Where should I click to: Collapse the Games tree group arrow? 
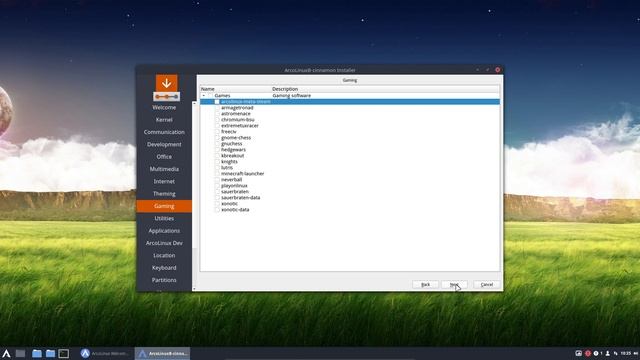click(204, 96)
